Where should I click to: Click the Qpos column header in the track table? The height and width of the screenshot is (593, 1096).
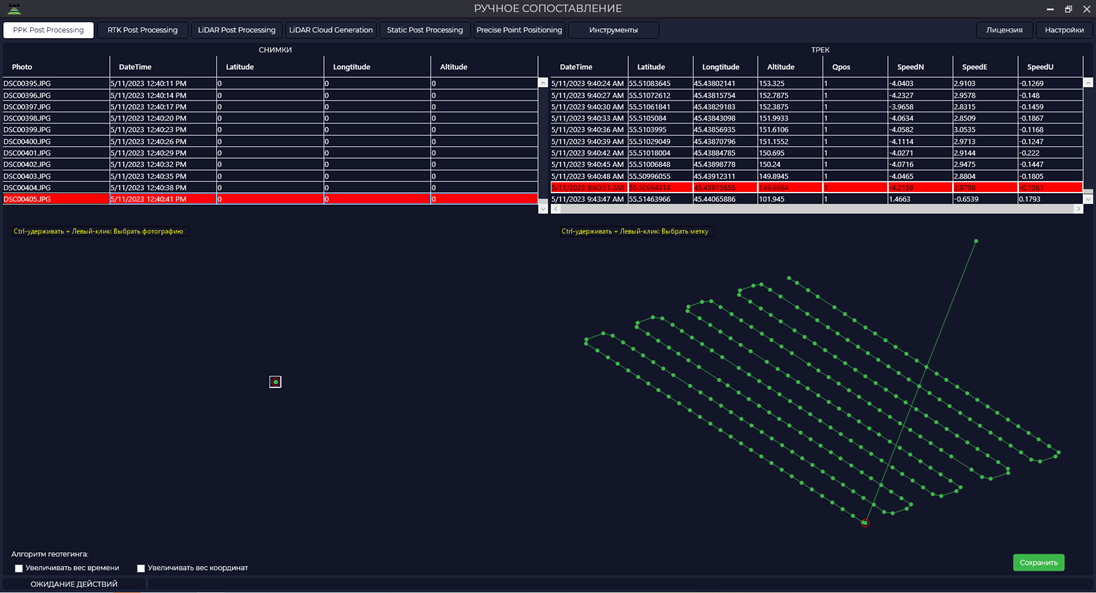855,67
